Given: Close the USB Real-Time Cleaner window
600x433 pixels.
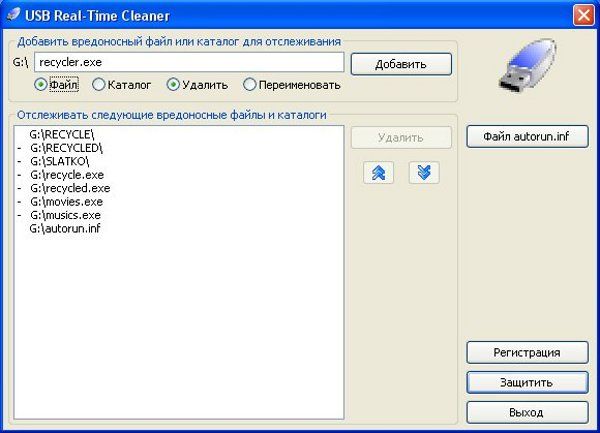Looking at the screenshot, I should tap(584, 15).
